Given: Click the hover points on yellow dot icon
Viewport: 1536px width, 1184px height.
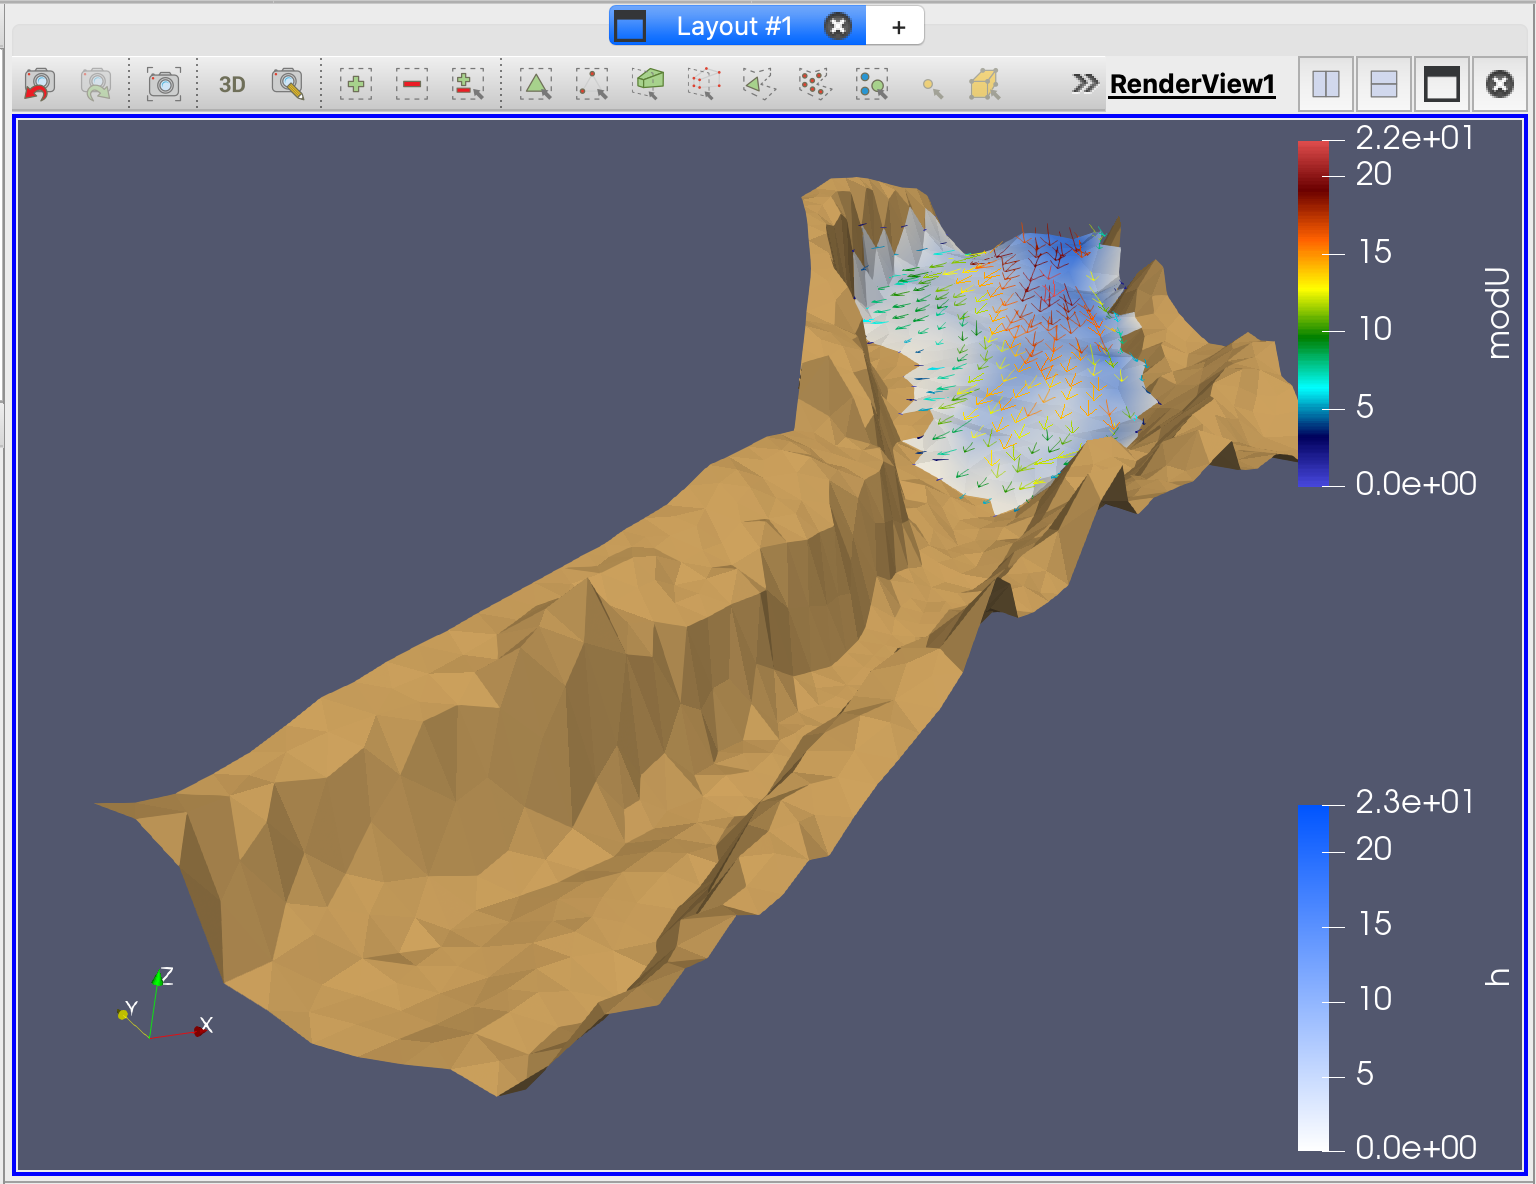Looking at the screenshot, I should pos(932,88).
